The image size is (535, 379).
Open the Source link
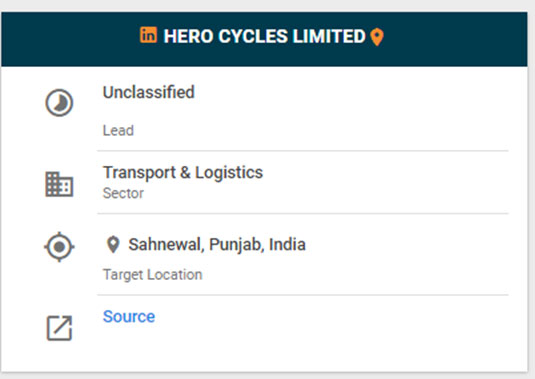point(129,316)
